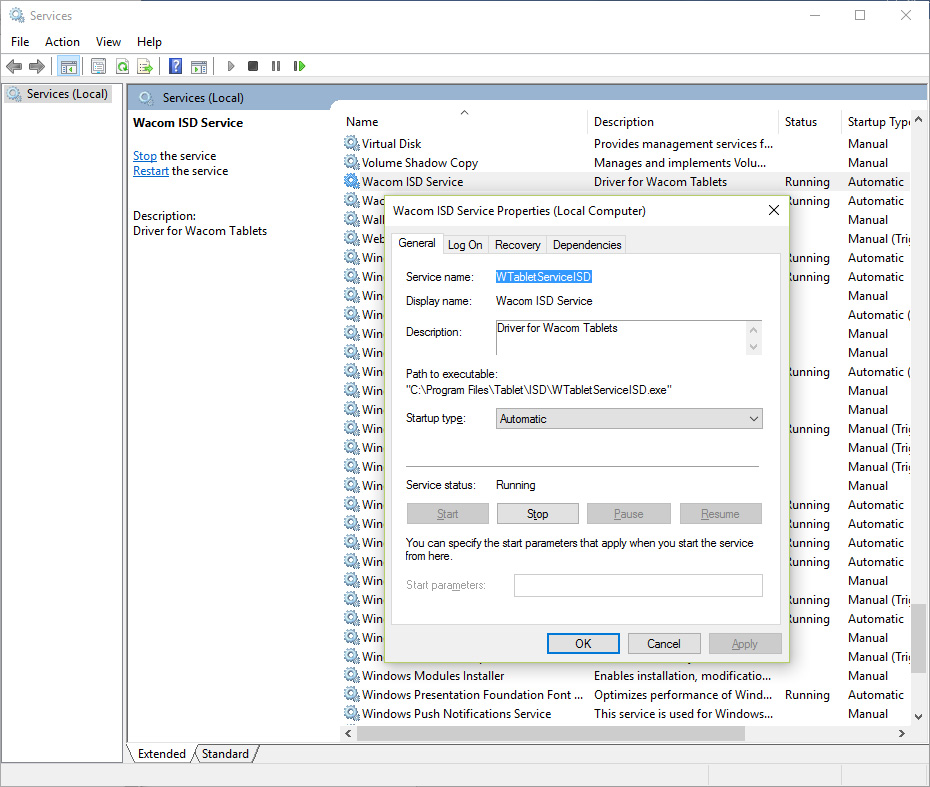Click the gear icon beside Volume Shadow Copy
The width and height of the screenshot is (930, 787).
click(352, 163)
